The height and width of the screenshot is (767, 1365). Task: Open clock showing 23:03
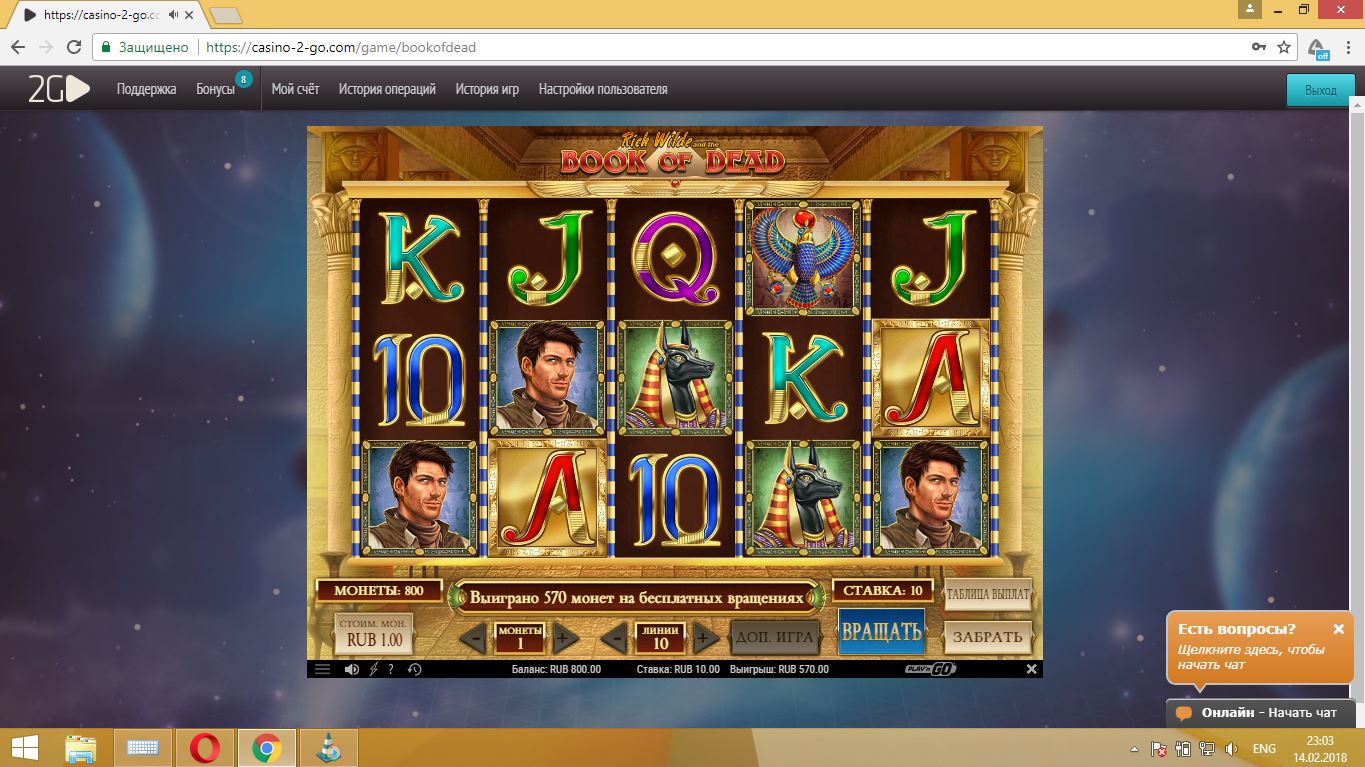click(1320, 748)
